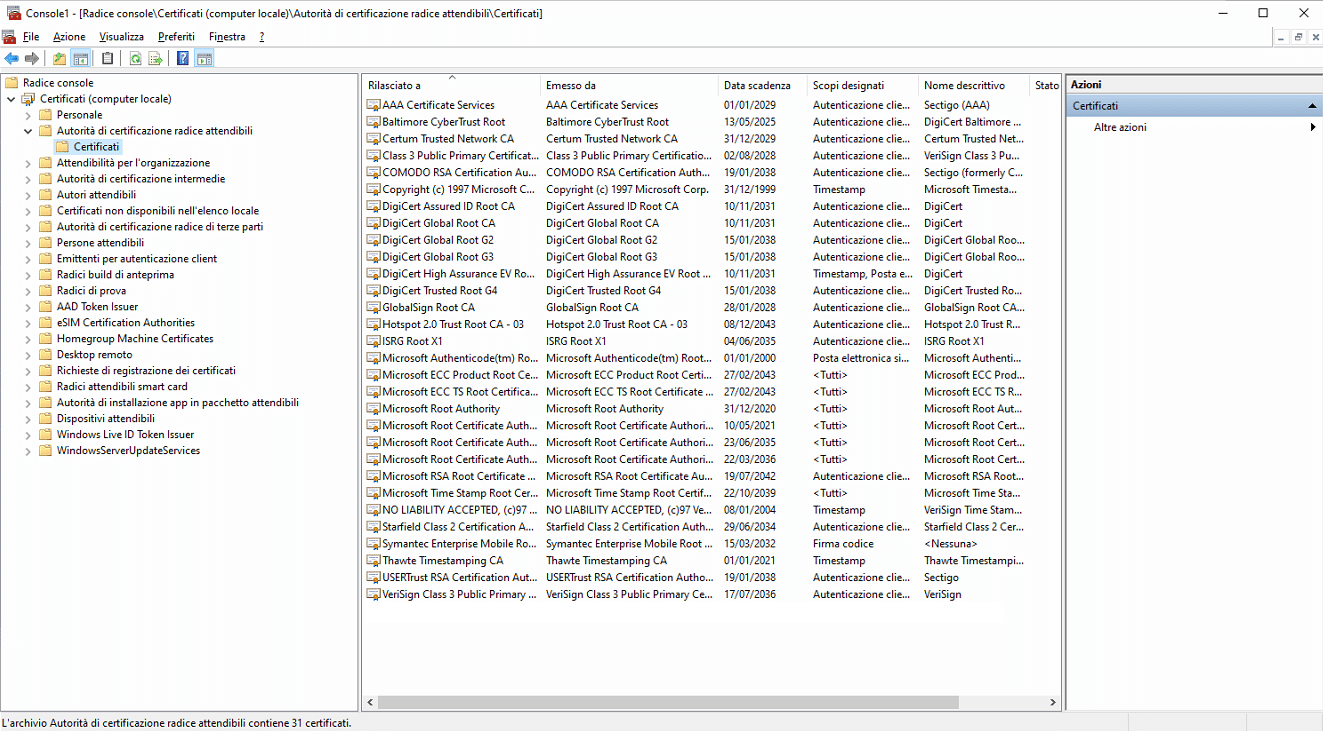Click the certificate icon of Thawte Timestamping CA
Image resolution: width=1323 pixels, height=732 pixels.
373,560
